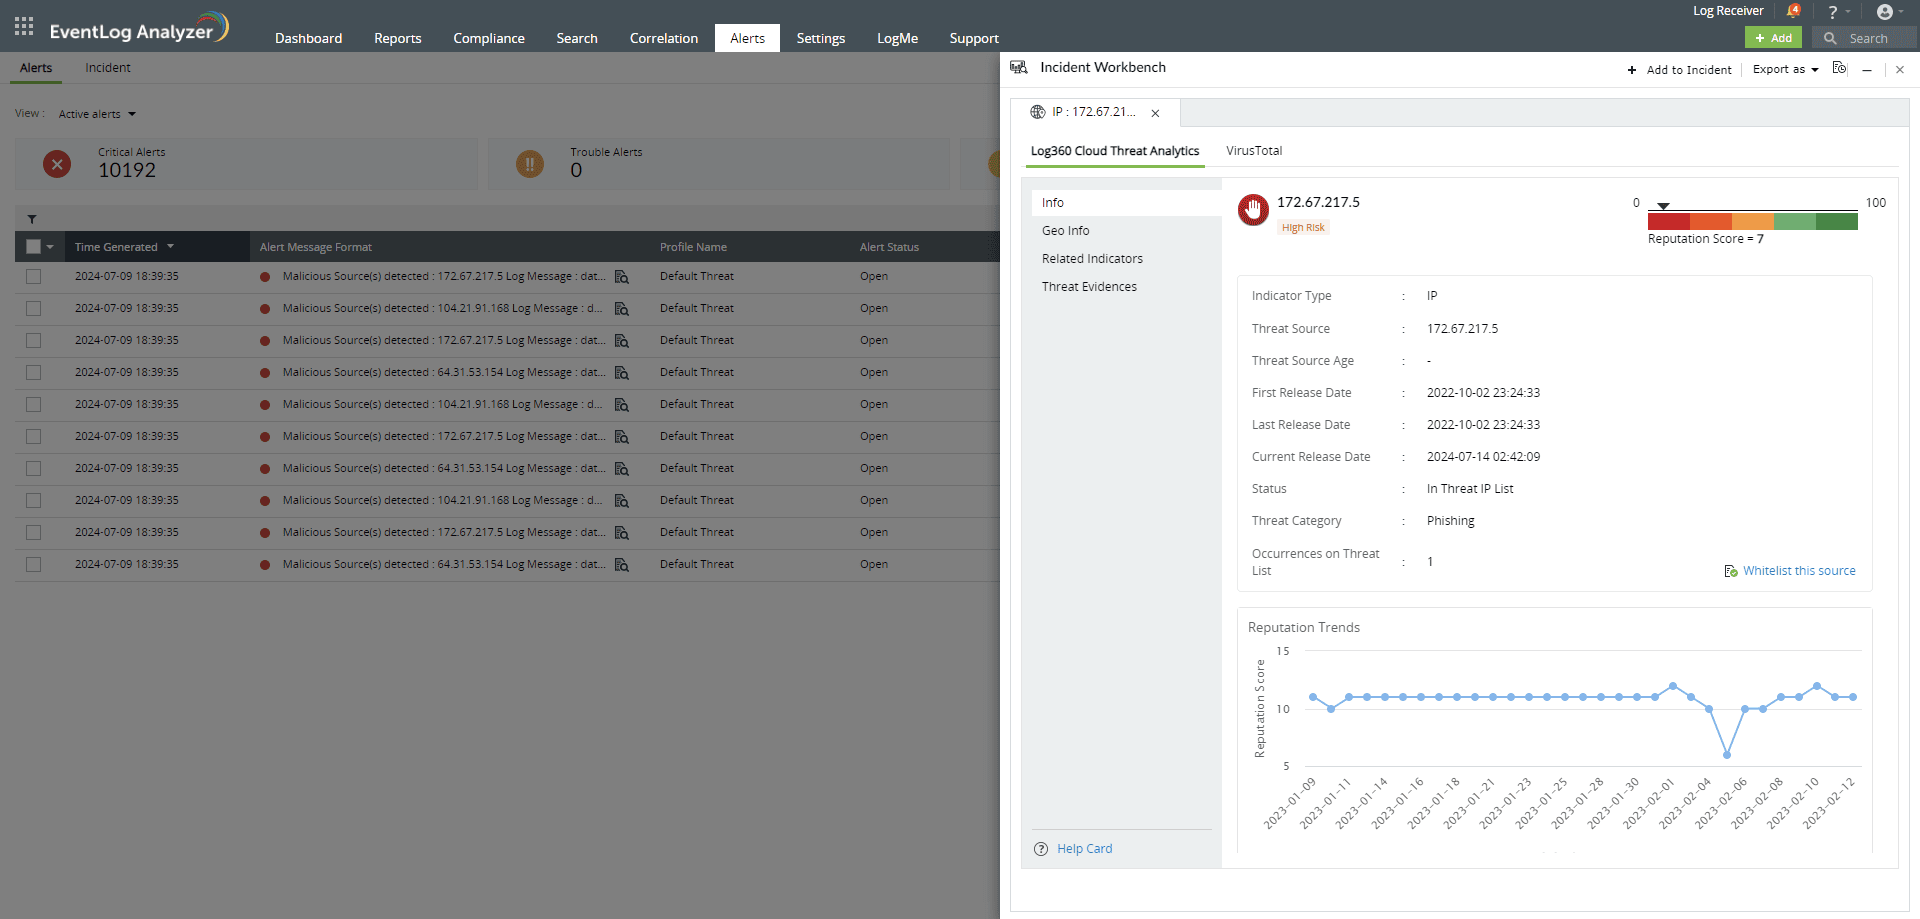
Task: Switch to the VirusTotal tab
Action: 1253,150
